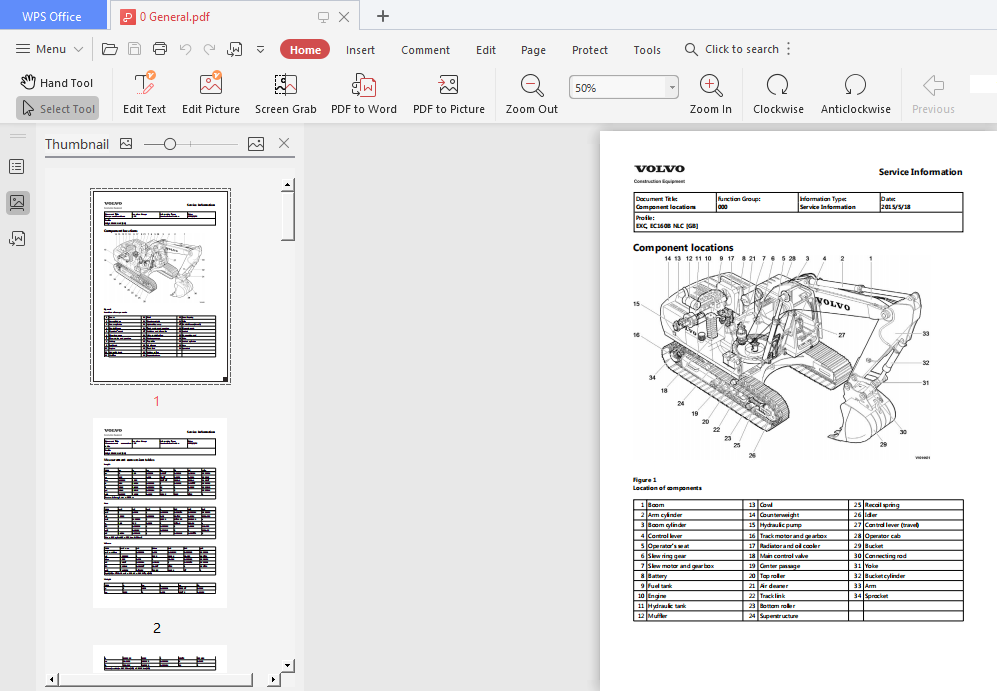The height and width of the screenshot is (691, 997).
Task: Close the Thumbnail panel
Action: [x=284, y=144]
